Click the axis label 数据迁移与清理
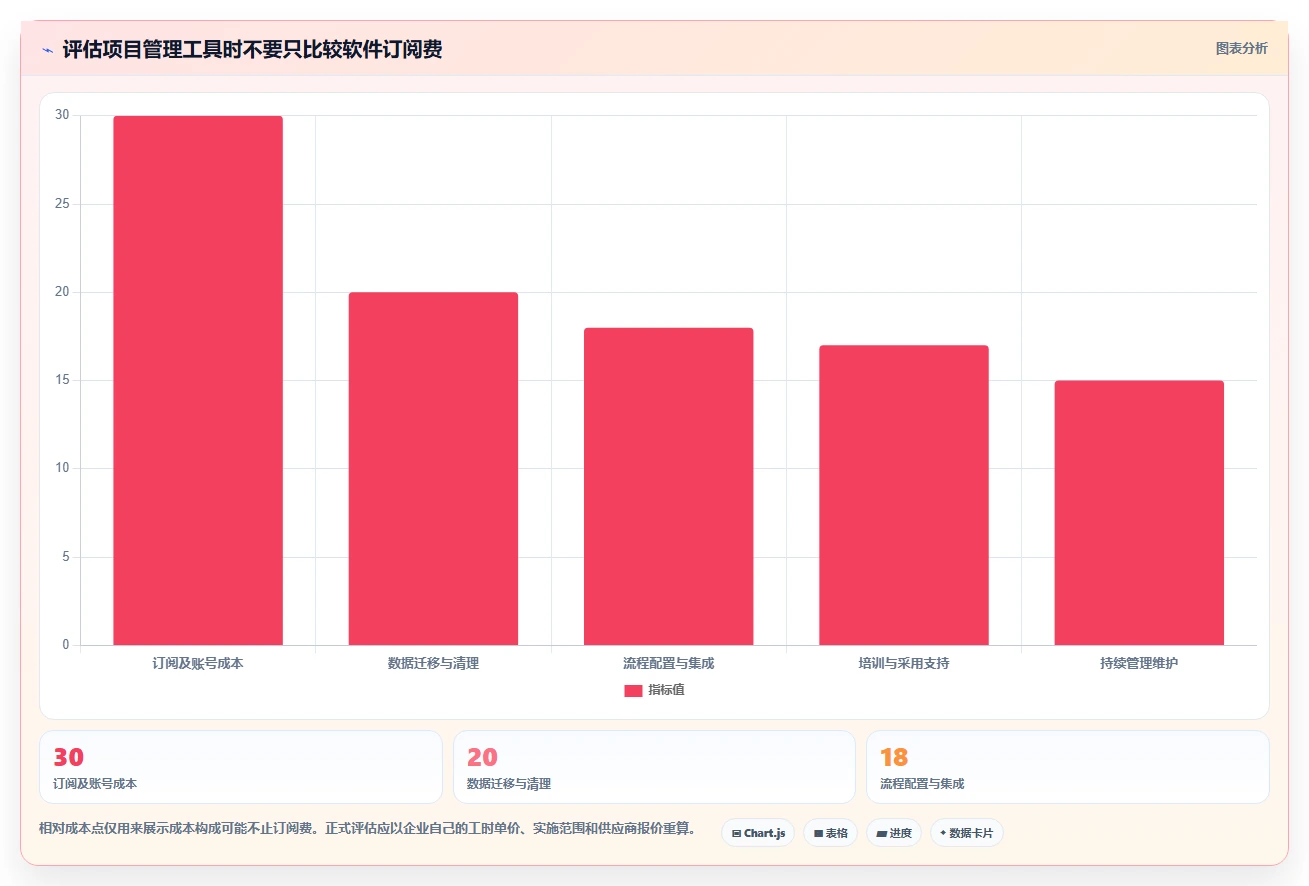 click(433, 663)
